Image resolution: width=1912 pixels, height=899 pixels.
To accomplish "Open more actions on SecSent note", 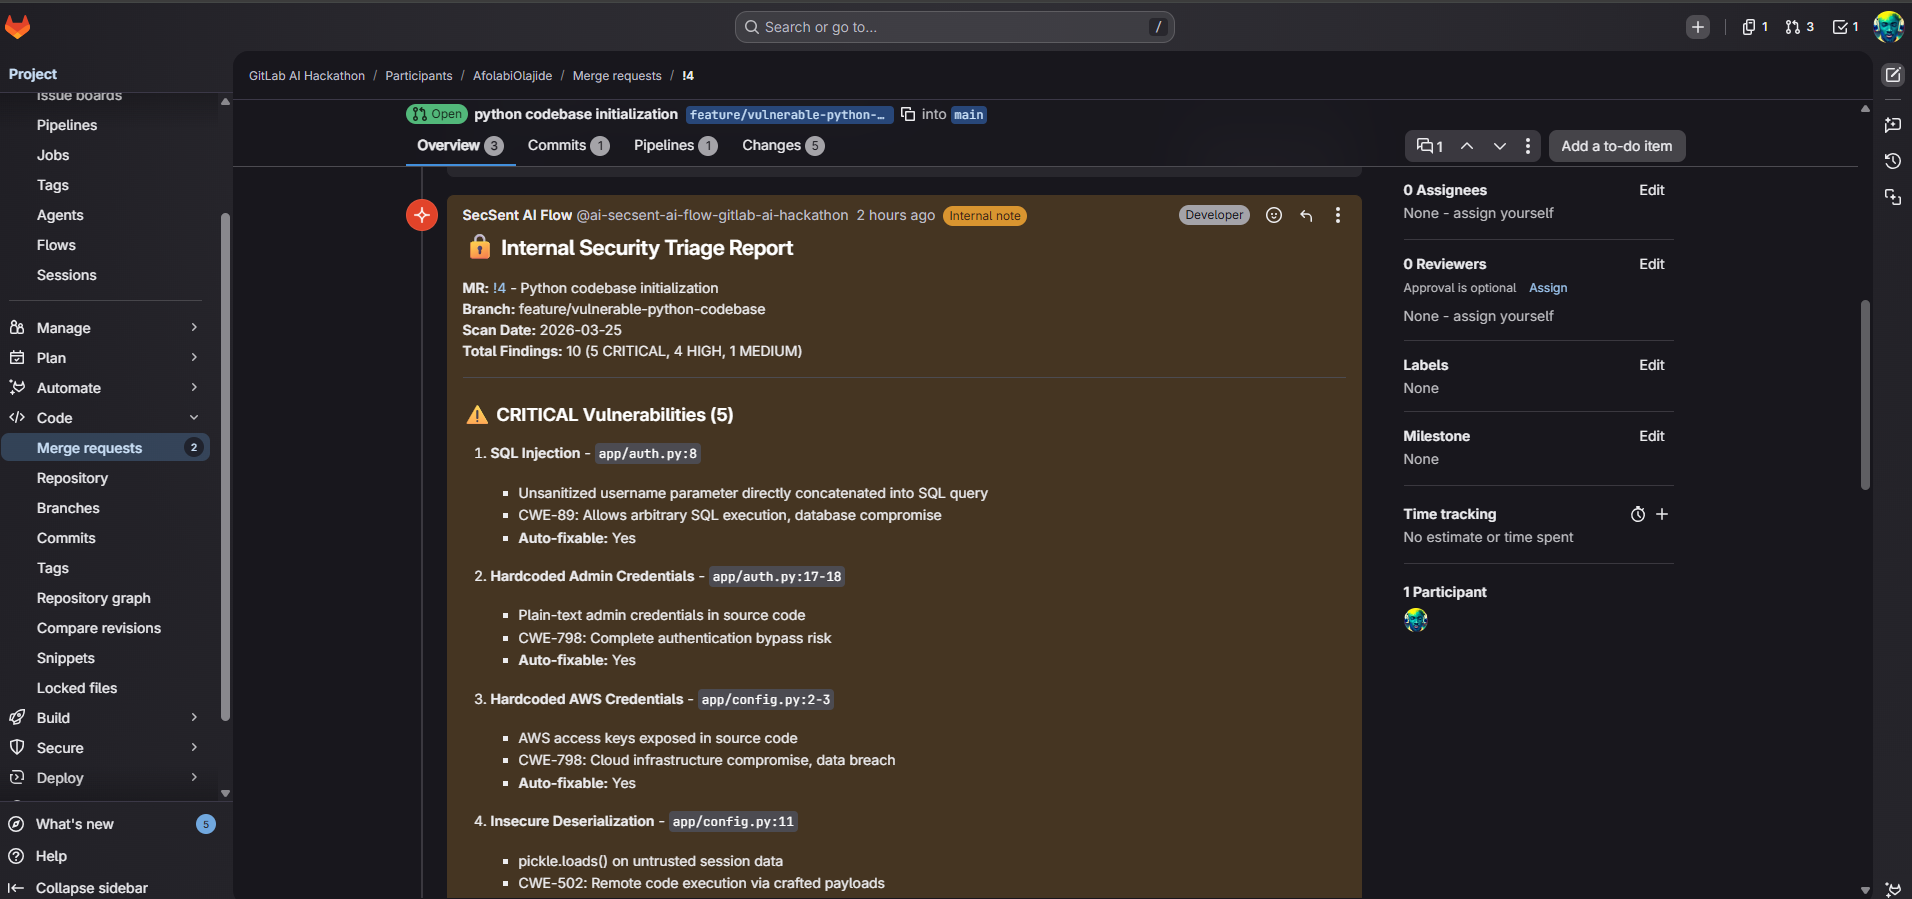I will pos(1338,215).
